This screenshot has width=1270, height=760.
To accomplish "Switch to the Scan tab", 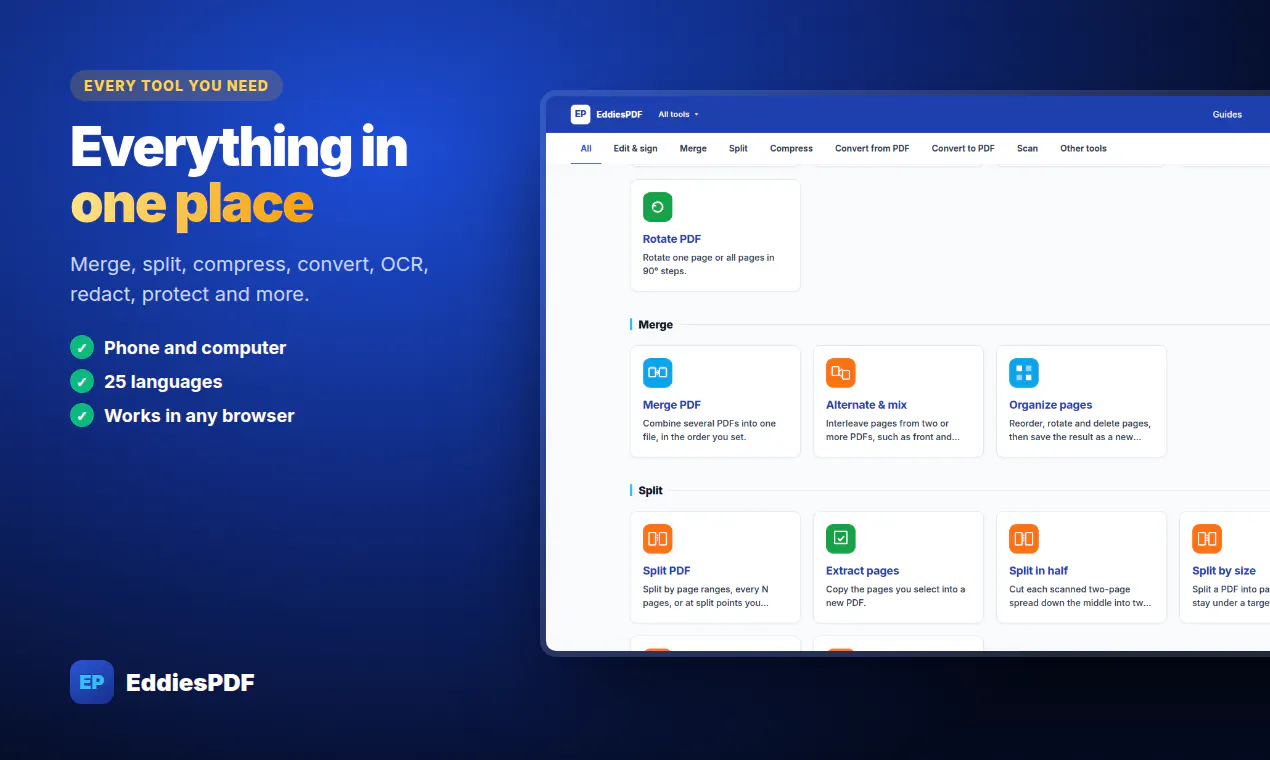I will [x=1027, y=148].
